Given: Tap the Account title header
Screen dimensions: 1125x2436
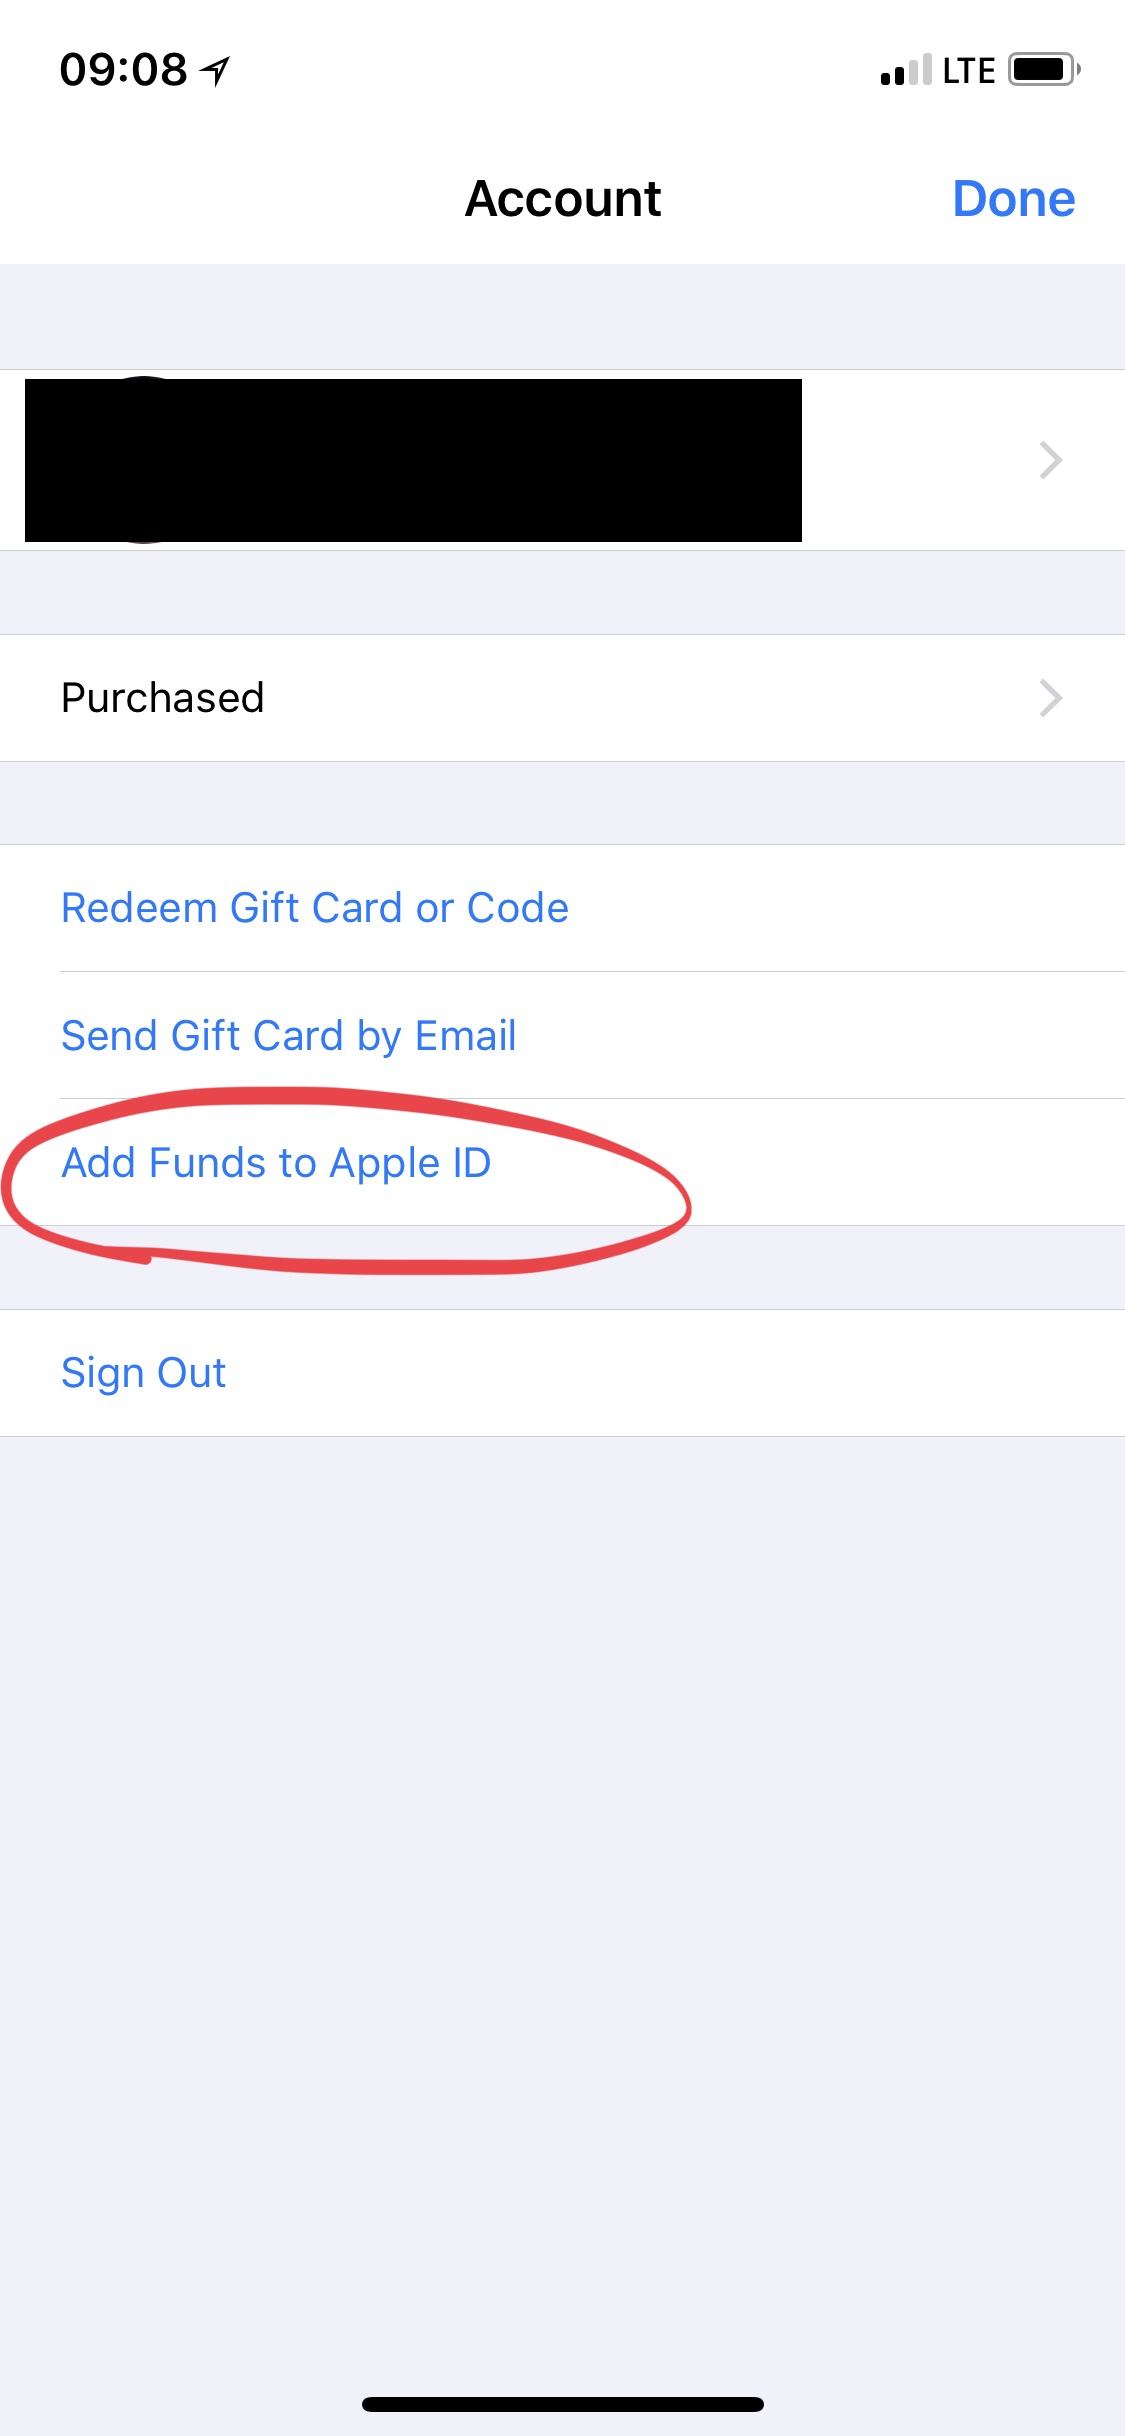Looking at the screenshot, I should tap(563, 198).
